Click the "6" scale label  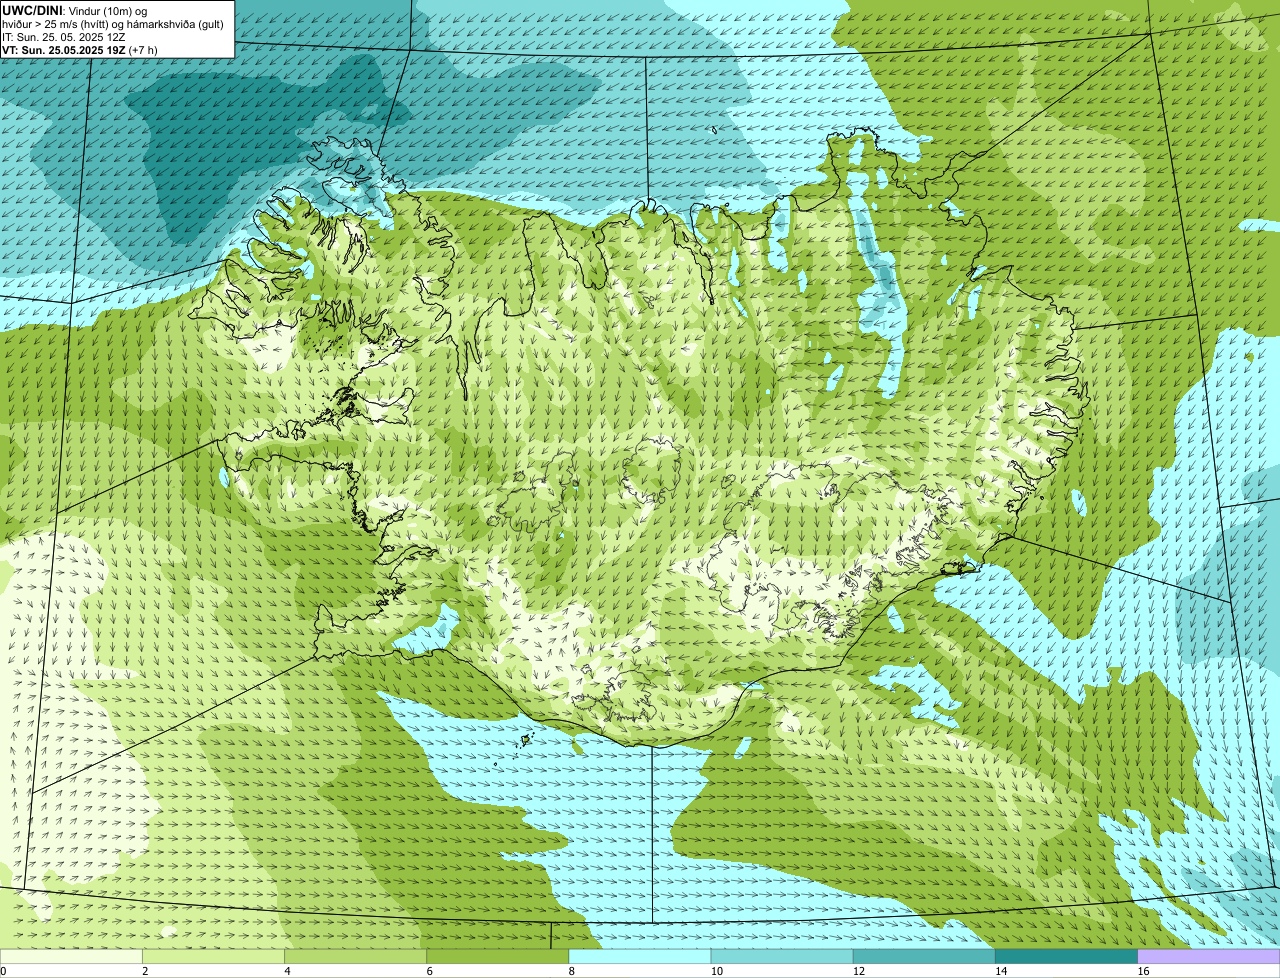[x=429, y=971]
